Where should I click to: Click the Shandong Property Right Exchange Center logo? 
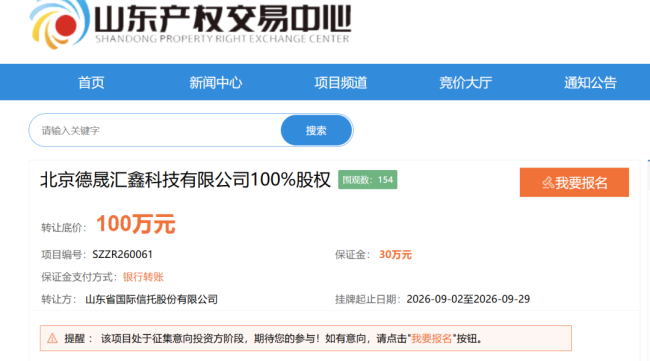[191, 24]
